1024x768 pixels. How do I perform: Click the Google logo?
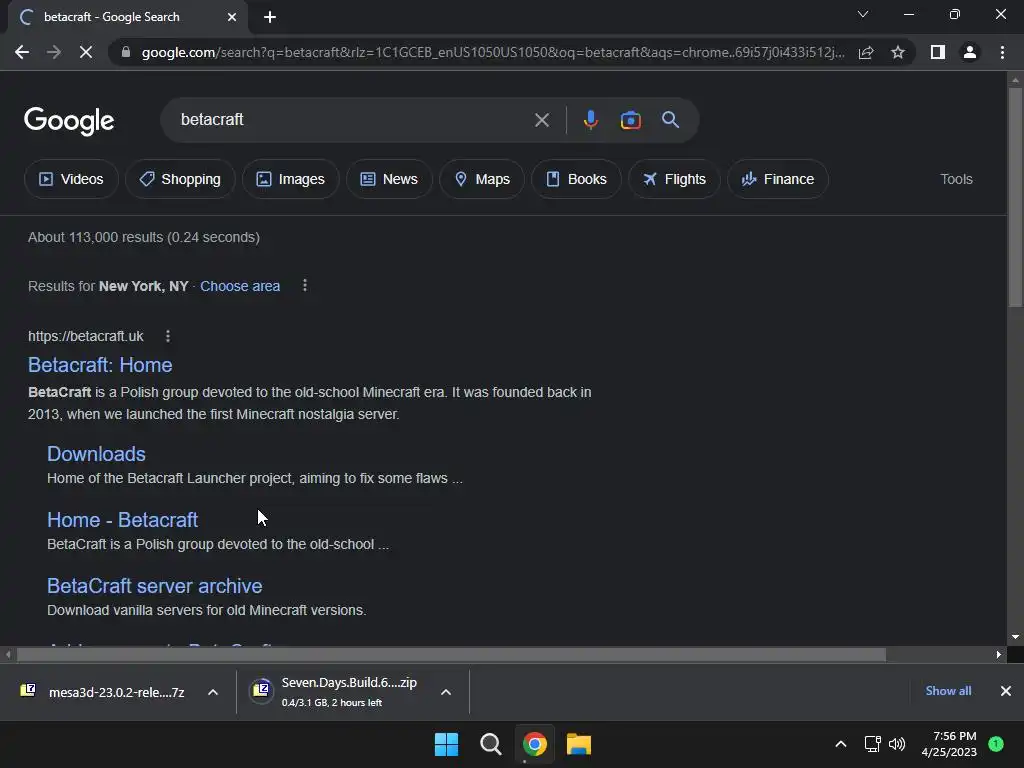69,121
